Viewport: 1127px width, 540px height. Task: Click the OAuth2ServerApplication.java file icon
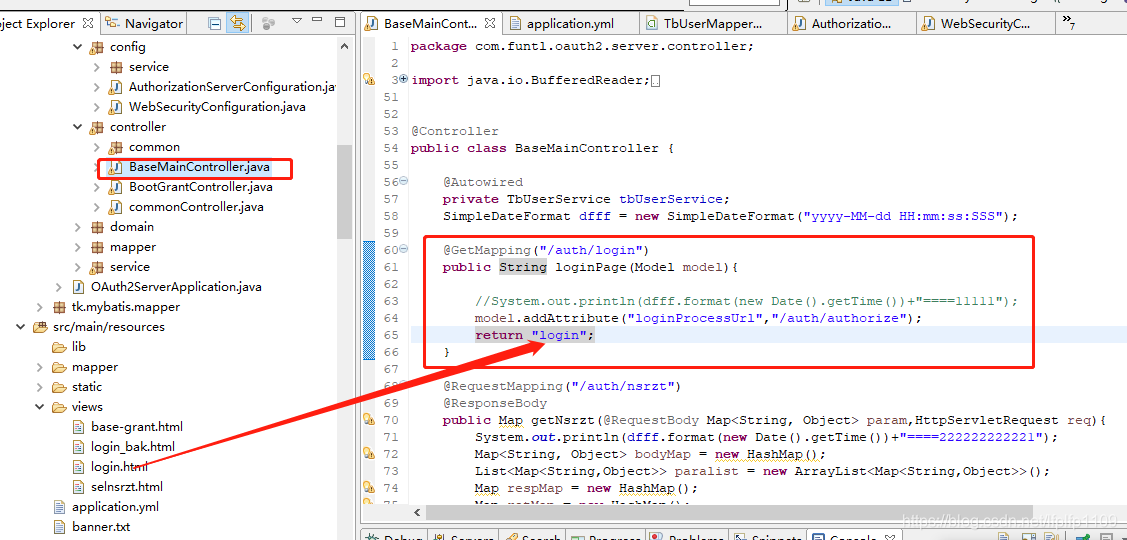click(78, 287)
